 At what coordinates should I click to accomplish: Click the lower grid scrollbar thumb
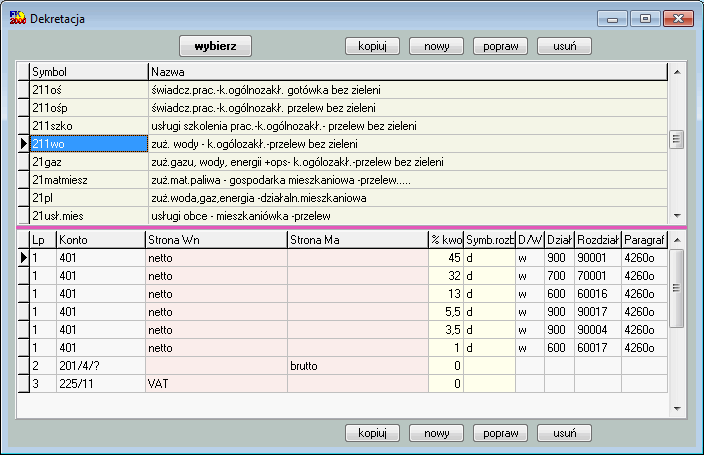[677, 288]
